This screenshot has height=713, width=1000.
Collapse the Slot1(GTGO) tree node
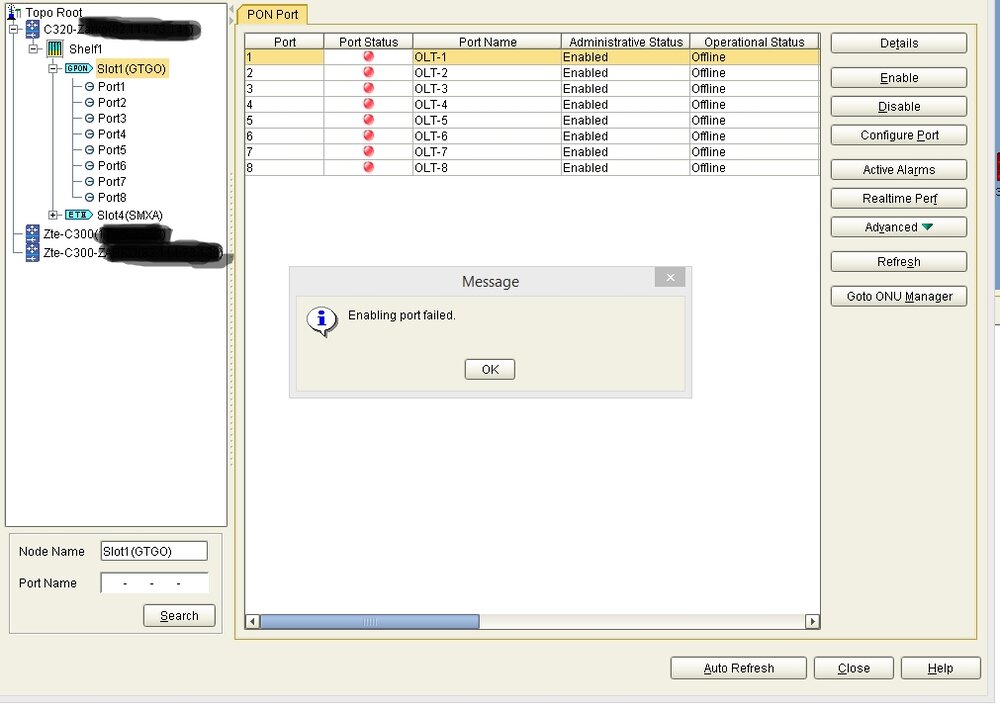pyautogui.click(x=53, y=69)
